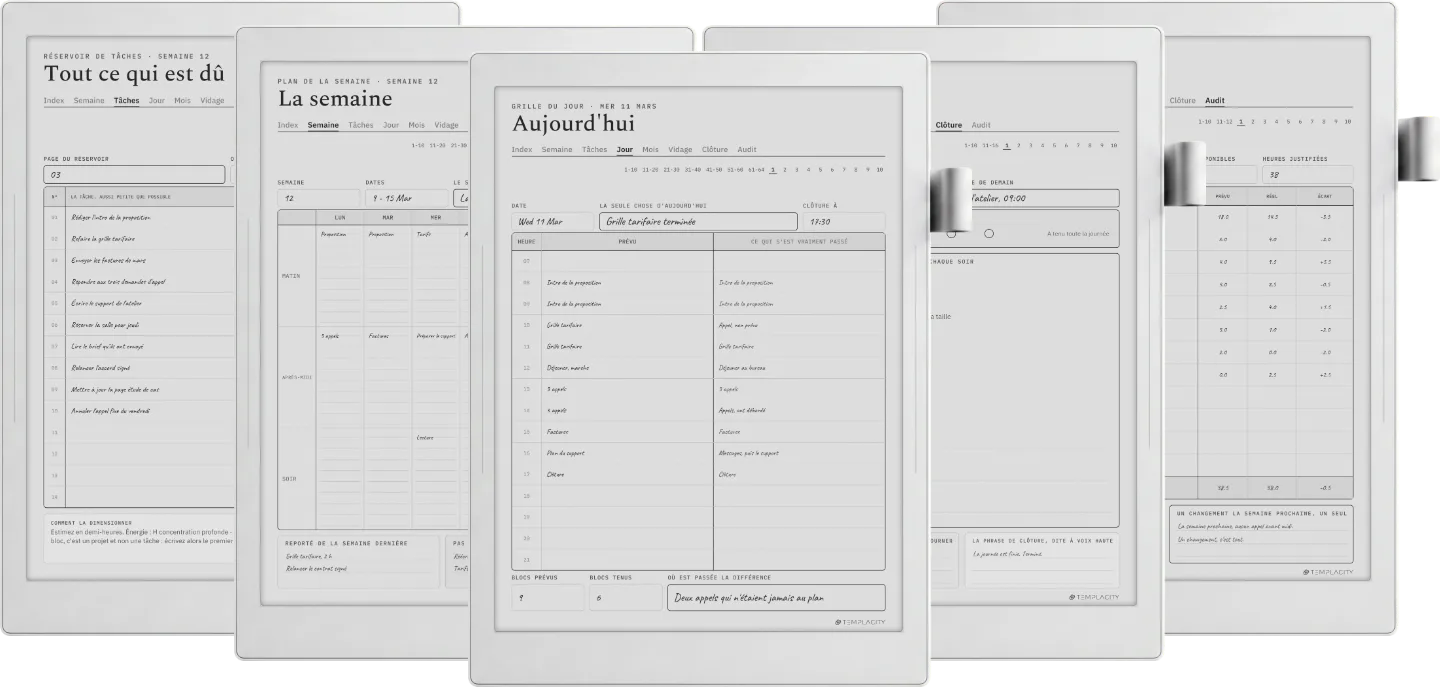Jump to page range 11-20 on Aujourd'hui page
This screenshot has height=687, width=1440.
click(x=650, y=170)
